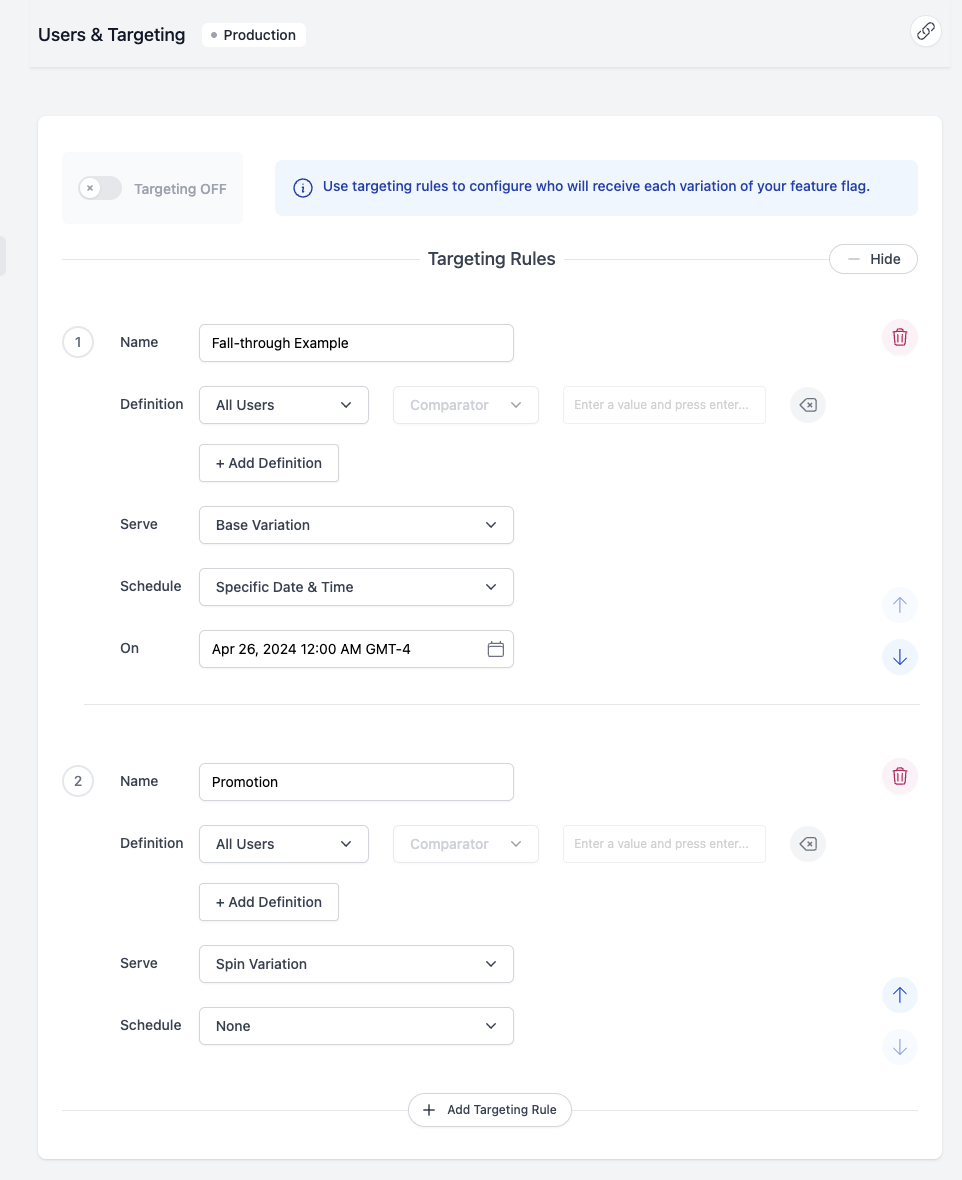Delete the Promotion rule via trash icon
Image resolution: width=962 pixels, height=1180 pixels.
pos(899,776)
